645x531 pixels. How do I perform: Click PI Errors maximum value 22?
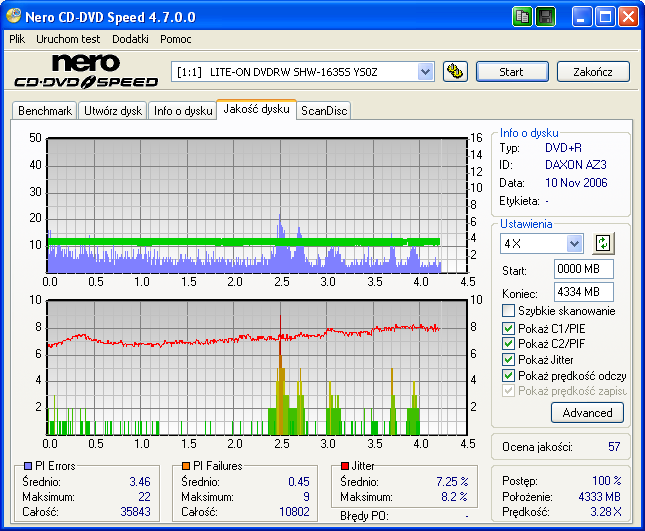point(144,497)
